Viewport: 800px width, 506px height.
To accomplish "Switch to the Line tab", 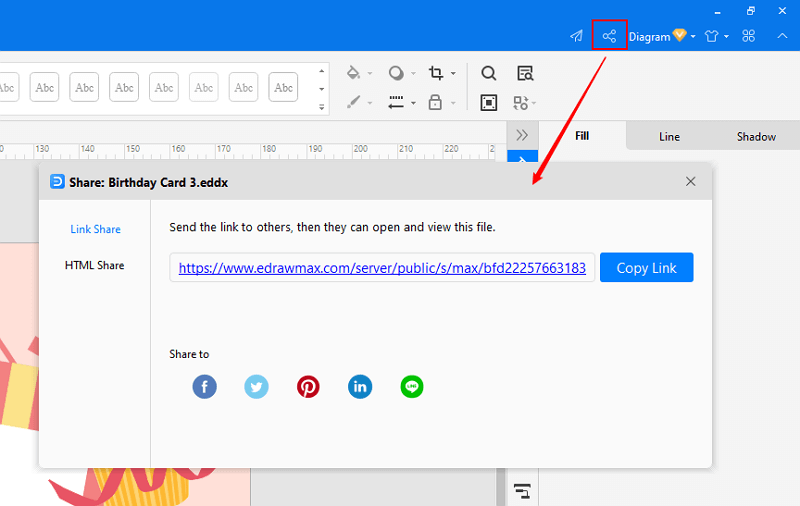I will [669, 137].
